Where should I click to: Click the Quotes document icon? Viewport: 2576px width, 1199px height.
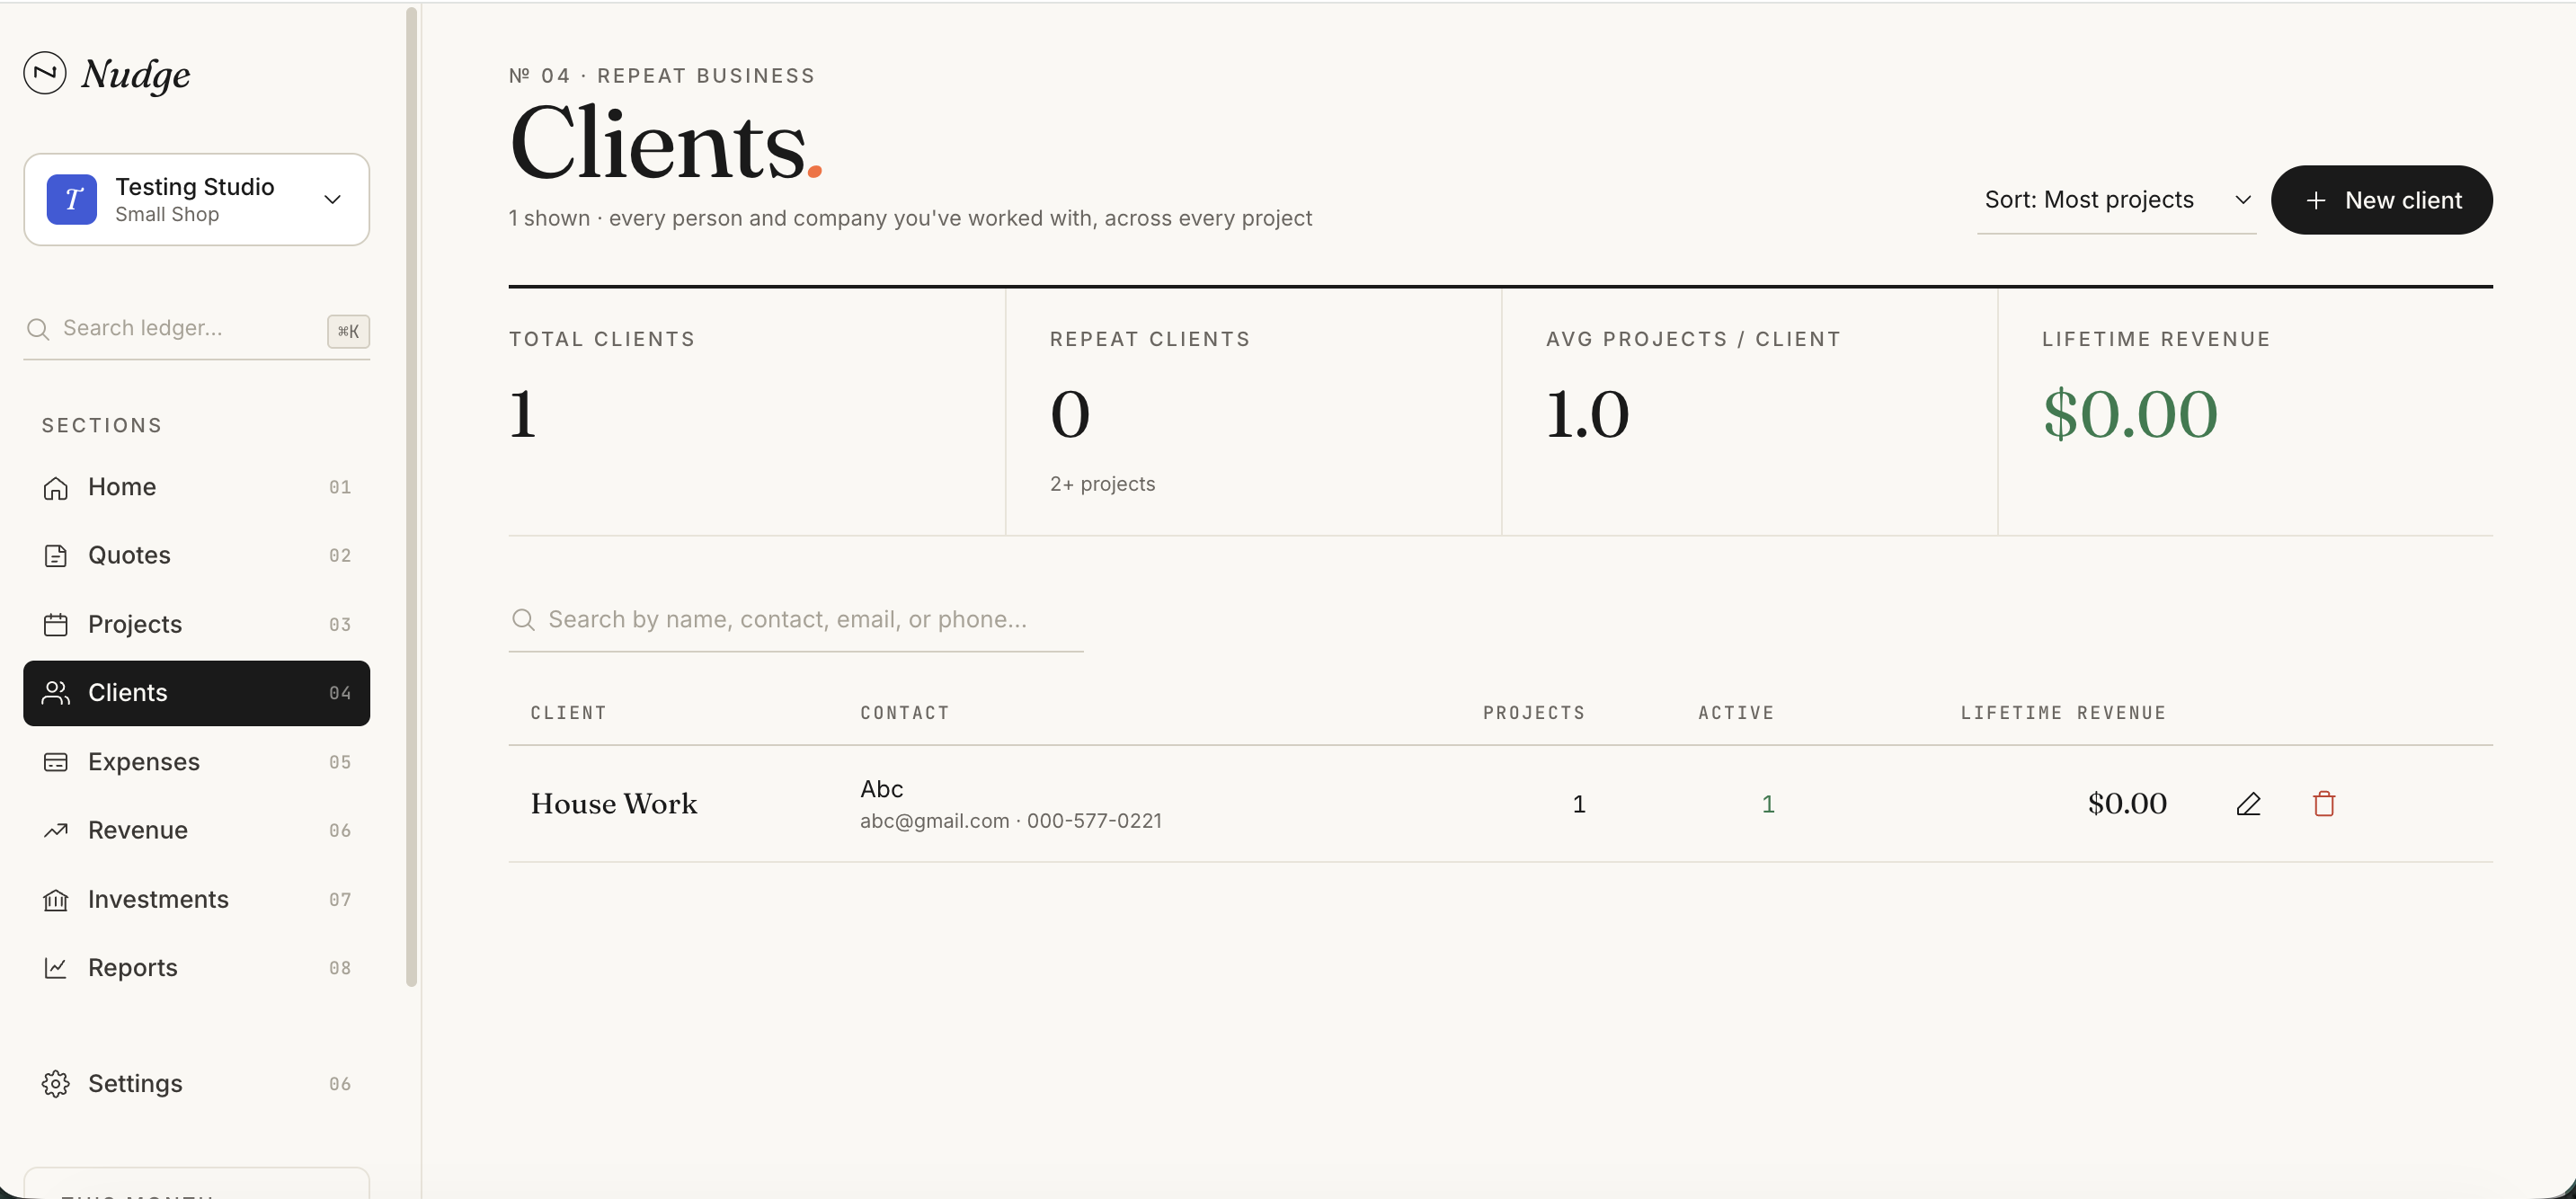[56, 556]
